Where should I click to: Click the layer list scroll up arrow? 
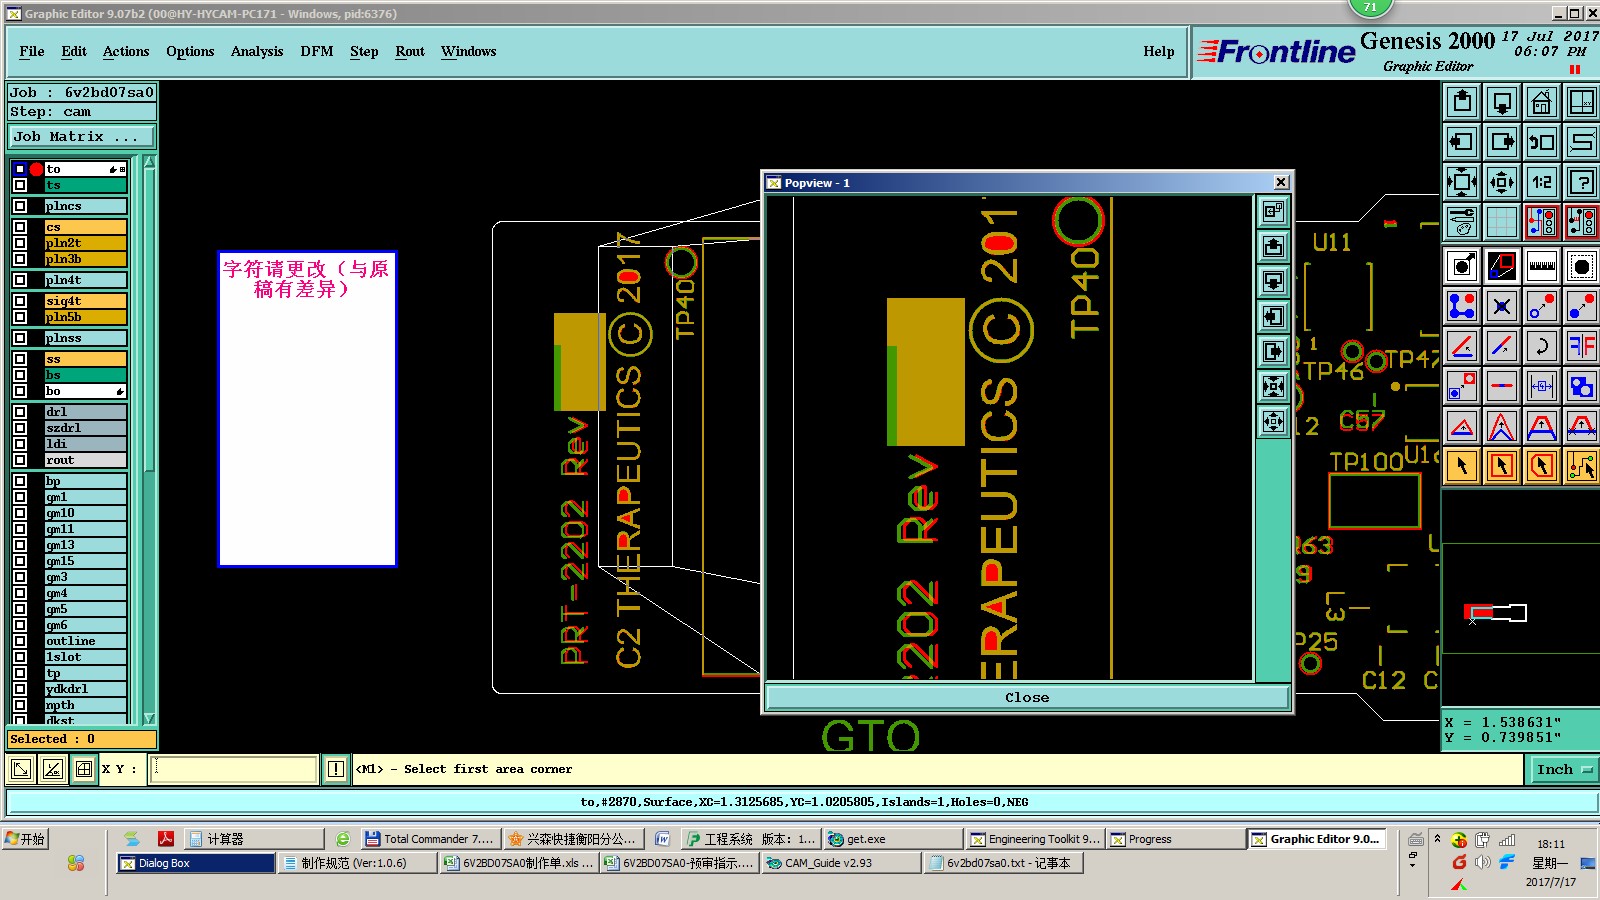[x=149, y=162]
